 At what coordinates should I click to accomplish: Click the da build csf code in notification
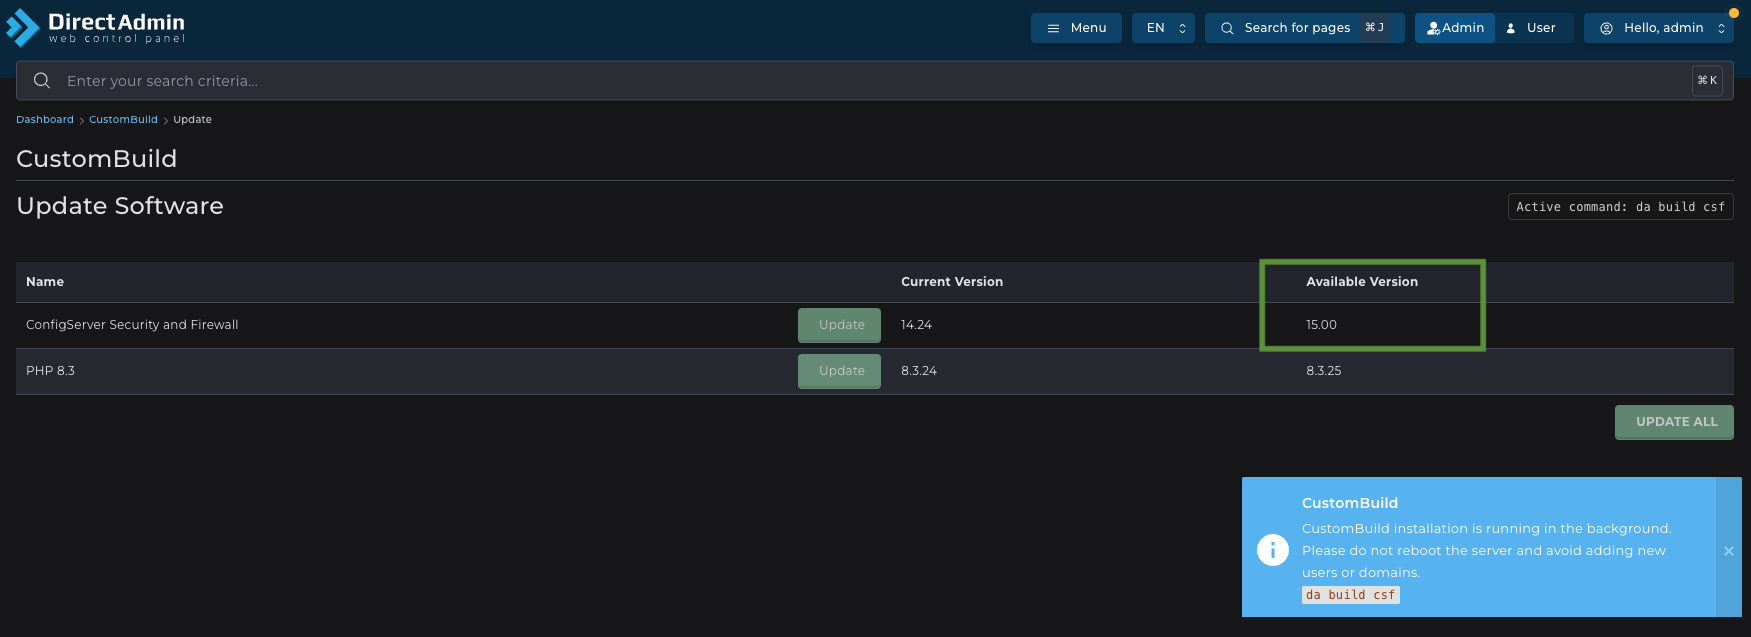click(1350, 595)
